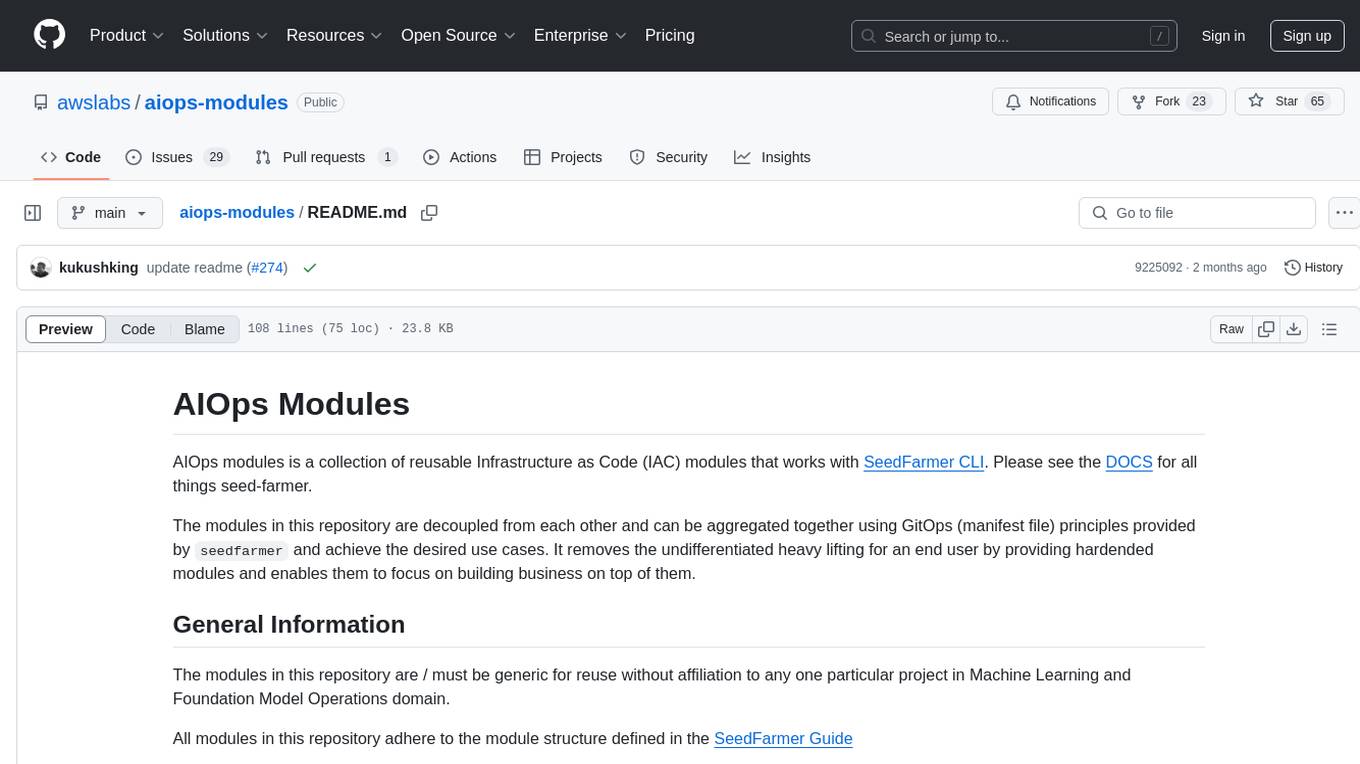Copy the raw file contents

click(x=1267, y=329)
